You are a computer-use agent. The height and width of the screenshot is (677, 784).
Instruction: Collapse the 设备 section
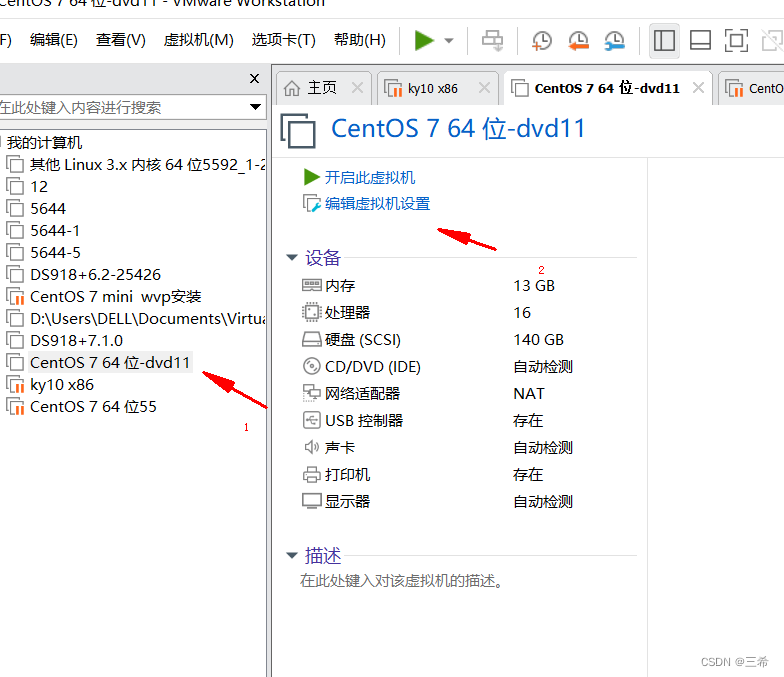(x=292, y=257)
